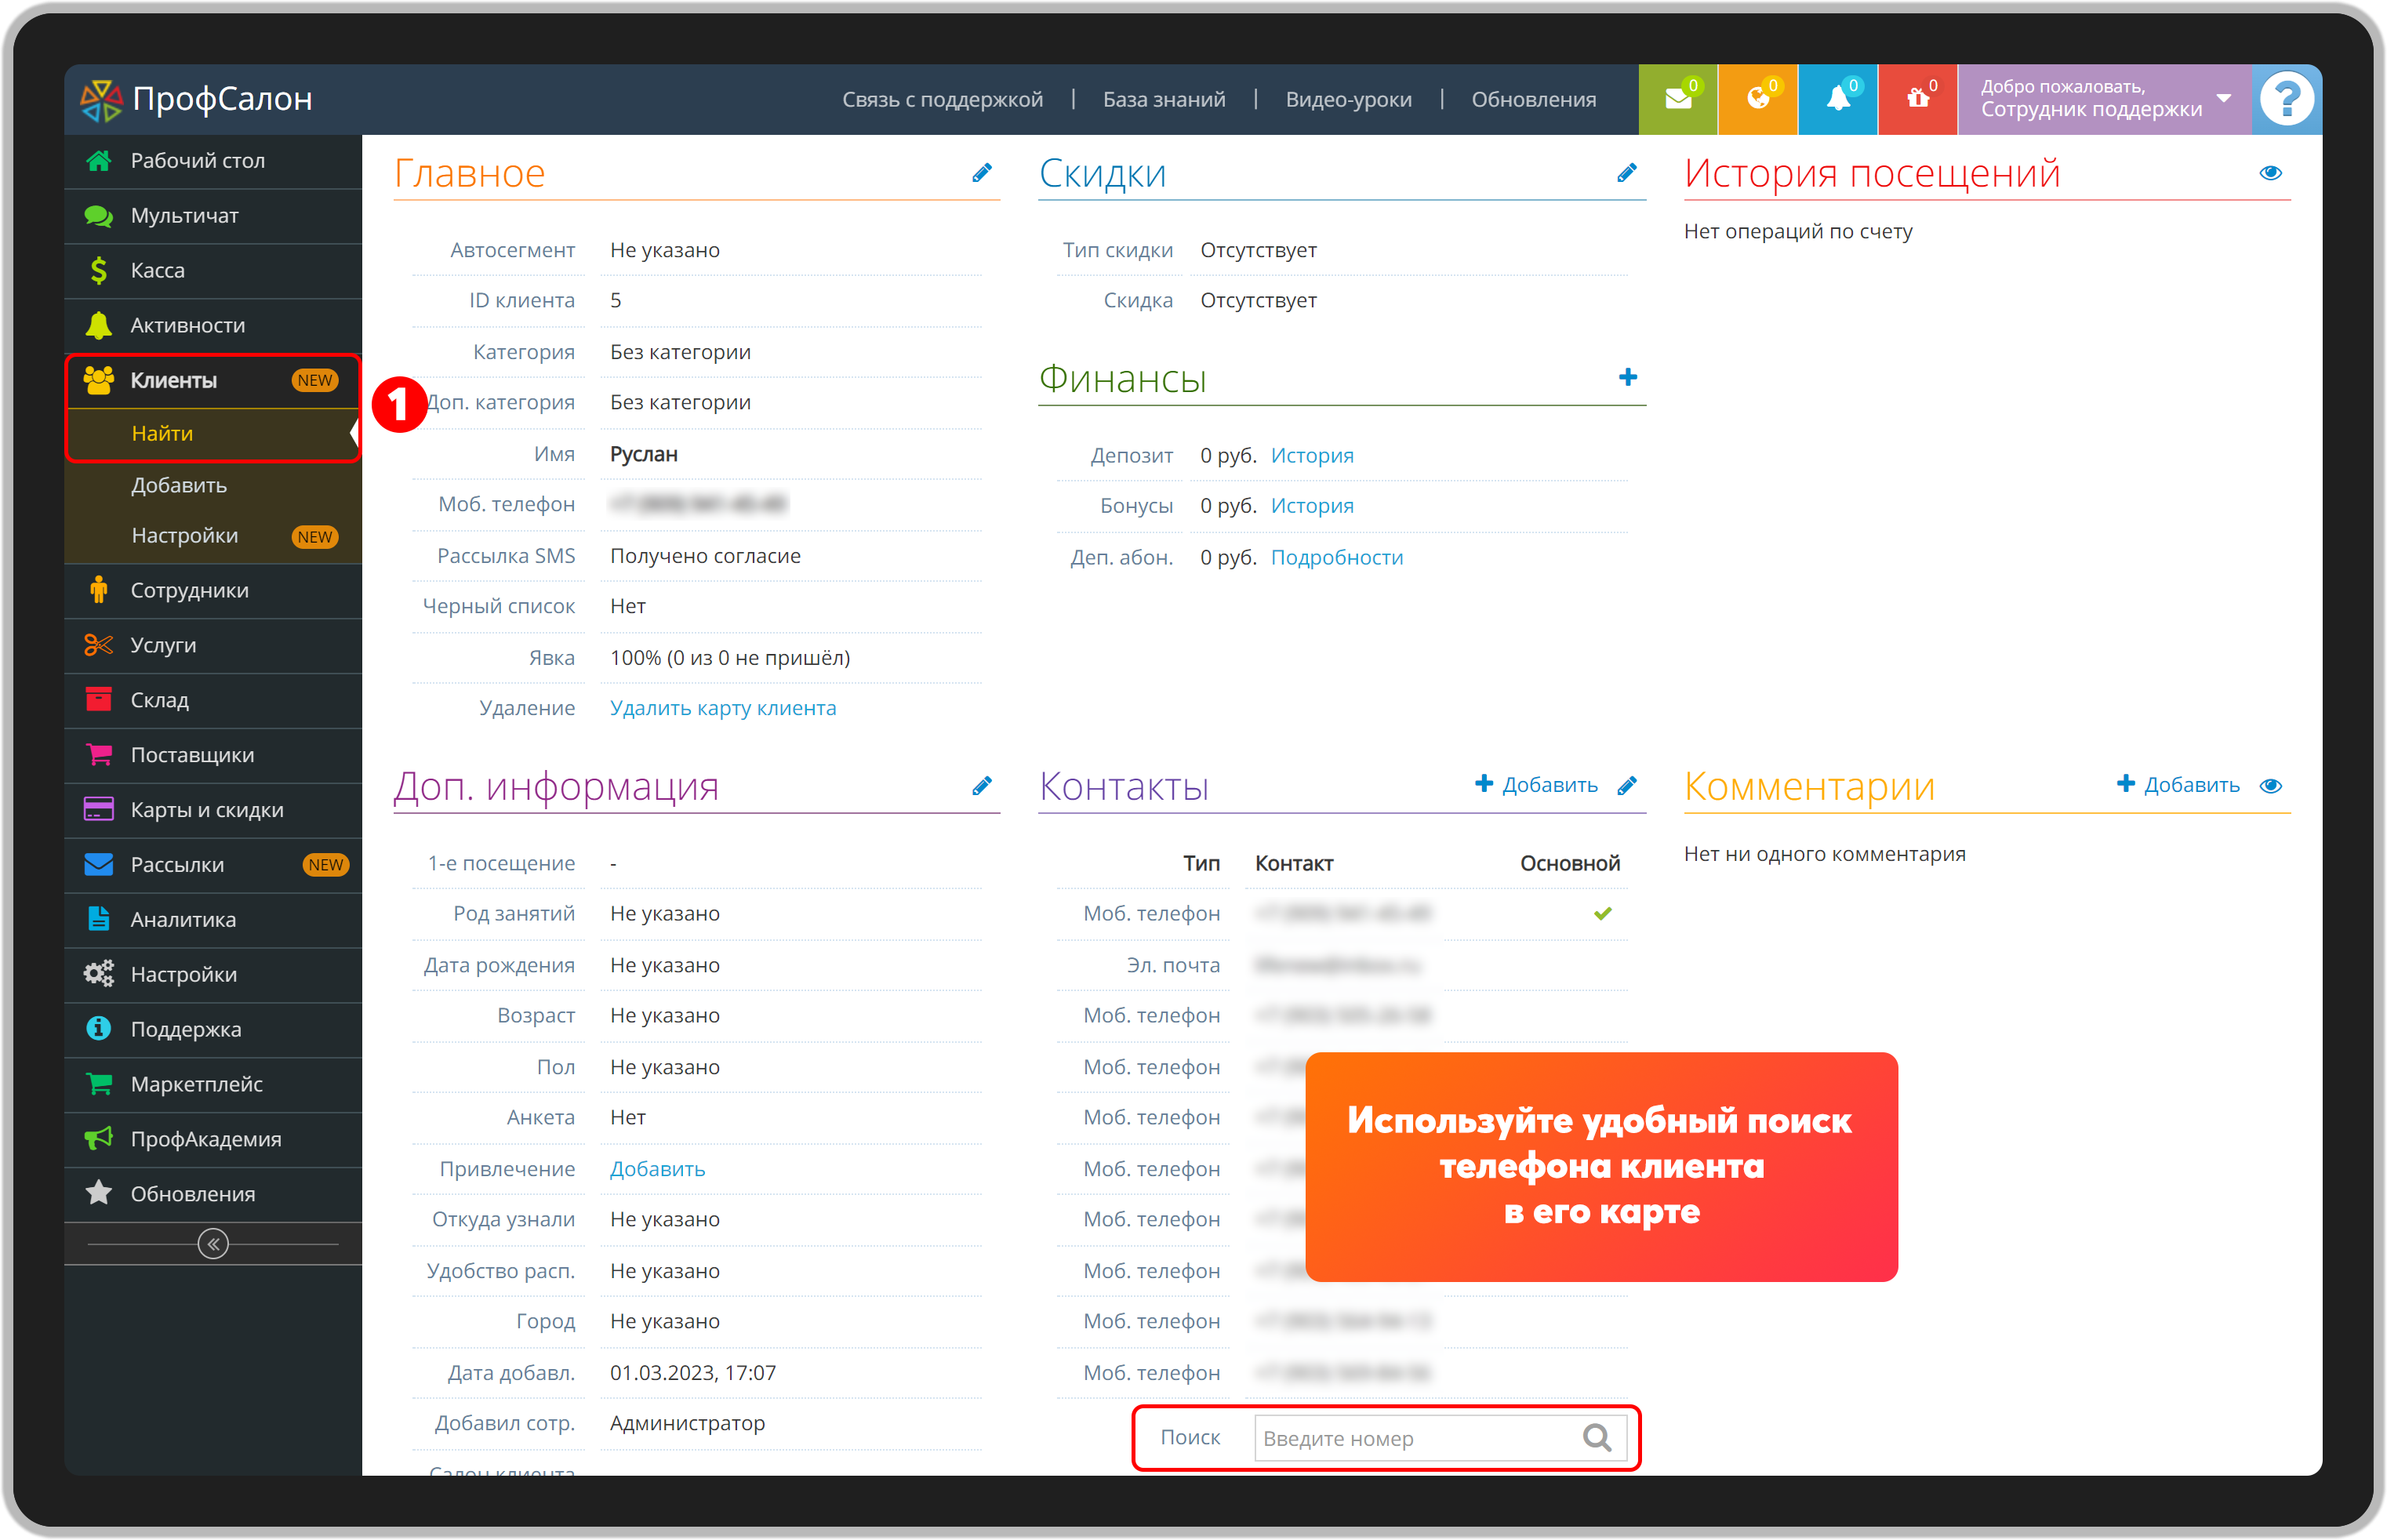Select Добавить under Клиенты

point(179,486)
